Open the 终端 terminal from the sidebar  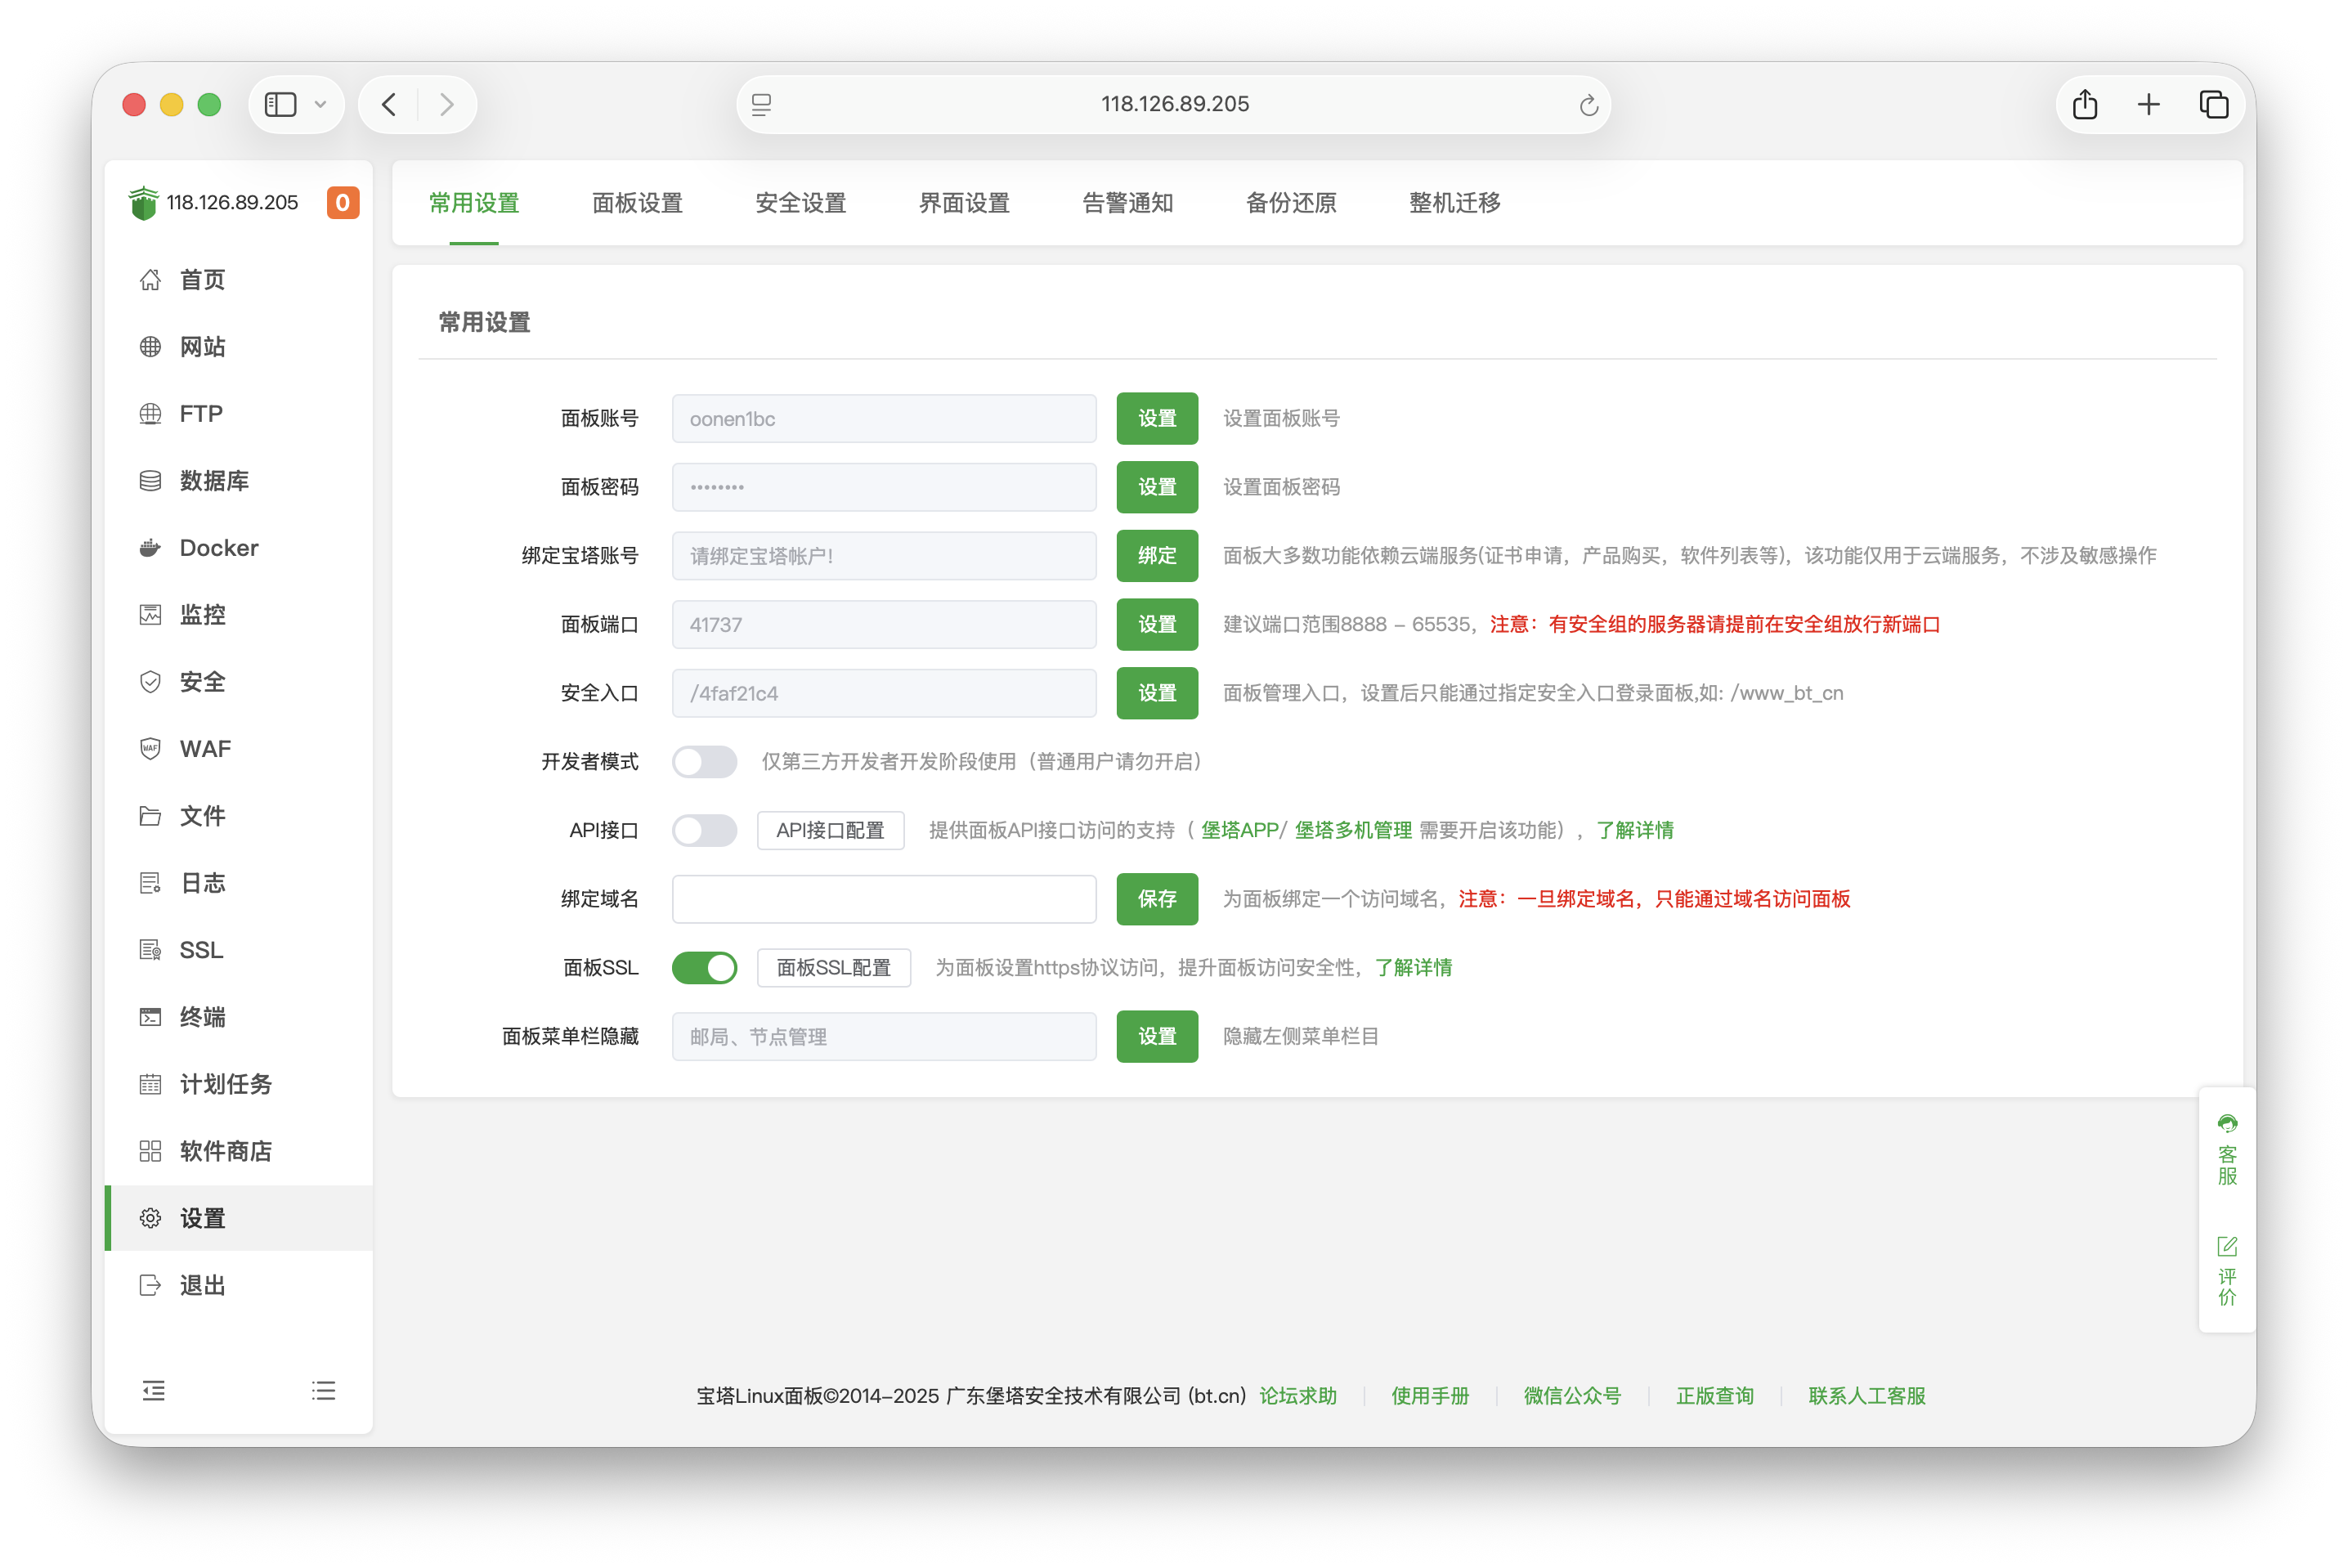(203, 1016)
